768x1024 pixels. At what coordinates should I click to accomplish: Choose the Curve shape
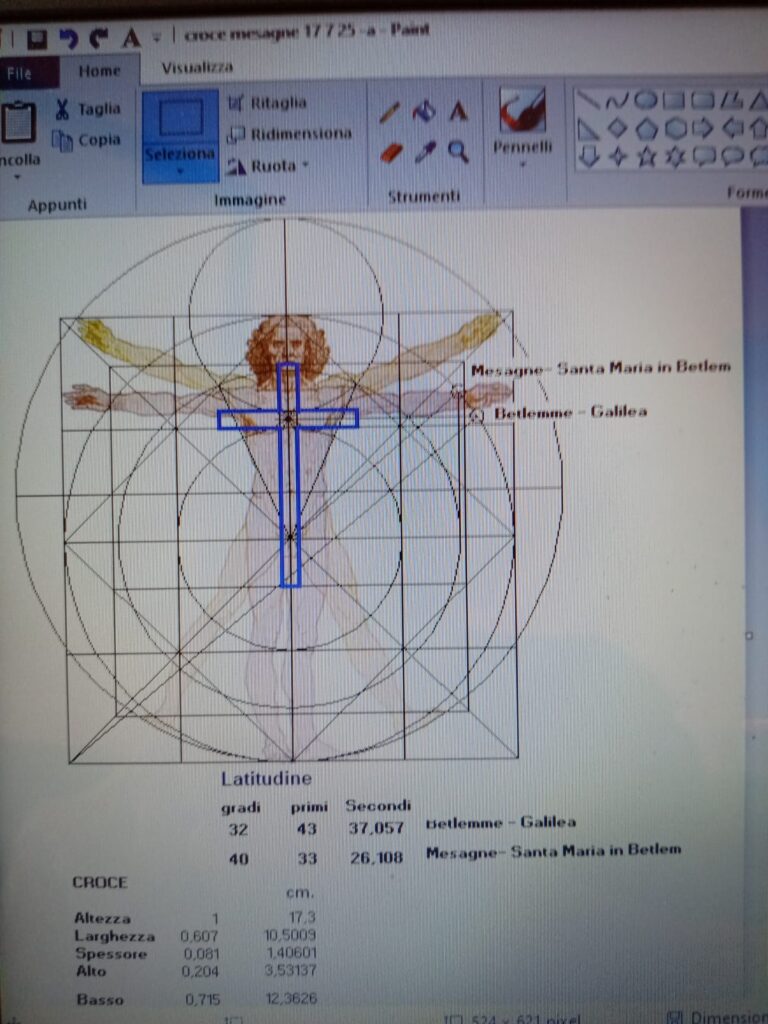click(x=616, y=100)
